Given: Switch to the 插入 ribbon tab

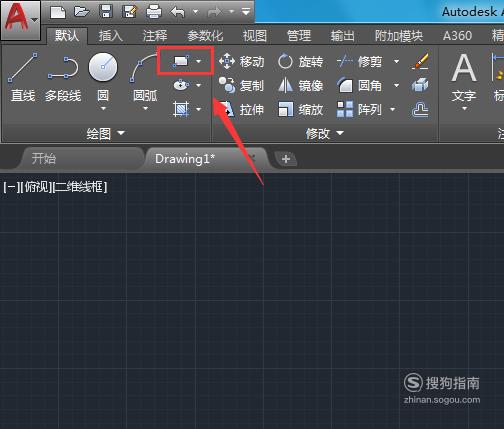Looking at the screenshot, I should coord(111,36).
